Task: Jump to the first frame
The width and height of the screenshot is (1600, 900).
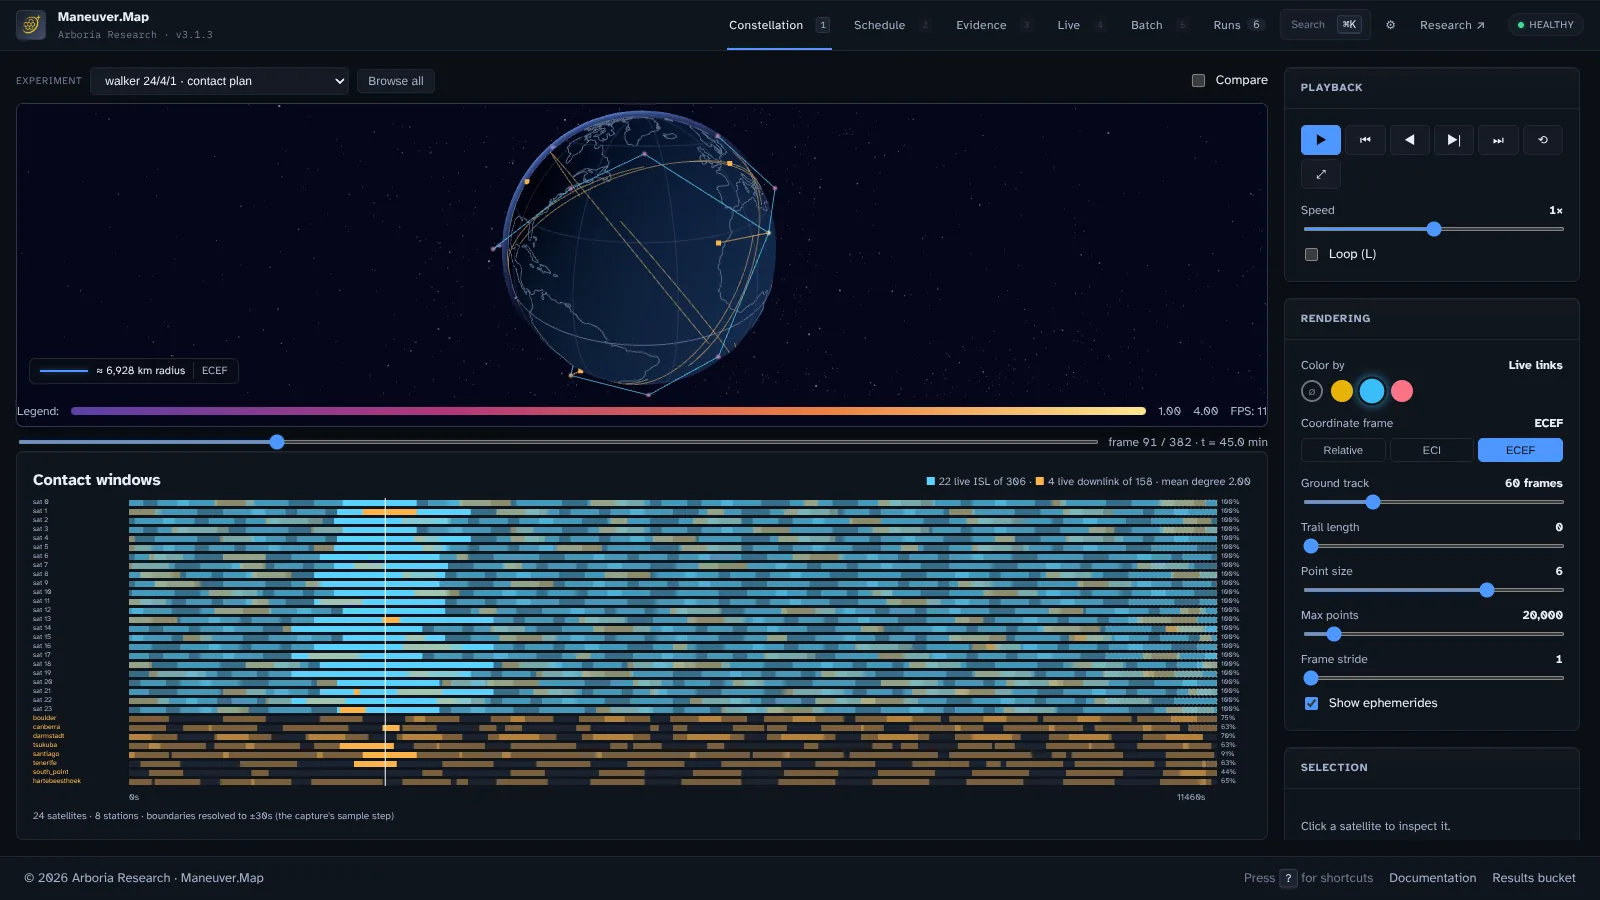Action: point(1365,140)
